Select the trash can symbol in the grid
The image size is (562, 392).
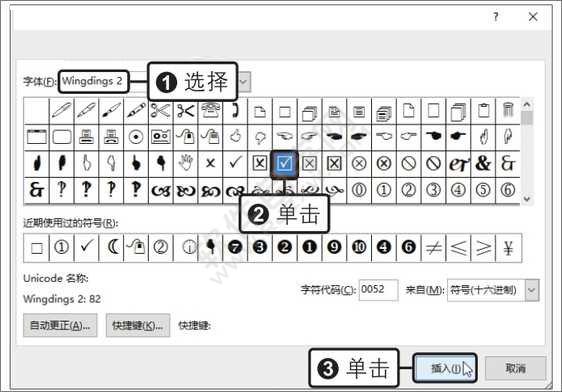(508, 110)
